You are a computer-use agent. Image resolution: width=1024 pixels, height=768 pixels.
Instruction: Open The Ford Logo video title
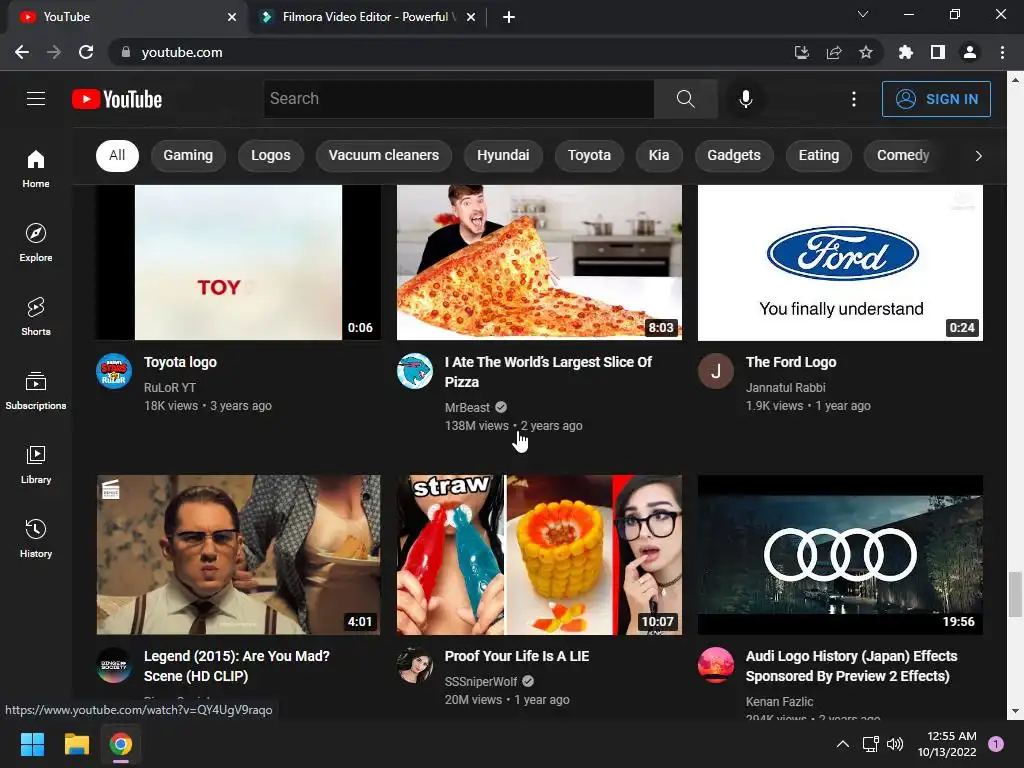[791, 362]
